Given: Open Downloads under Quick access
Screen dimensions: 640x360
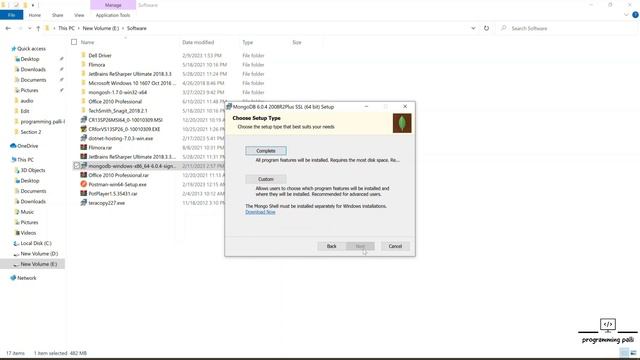Looking at the screenshot, I should pos(33,69).
